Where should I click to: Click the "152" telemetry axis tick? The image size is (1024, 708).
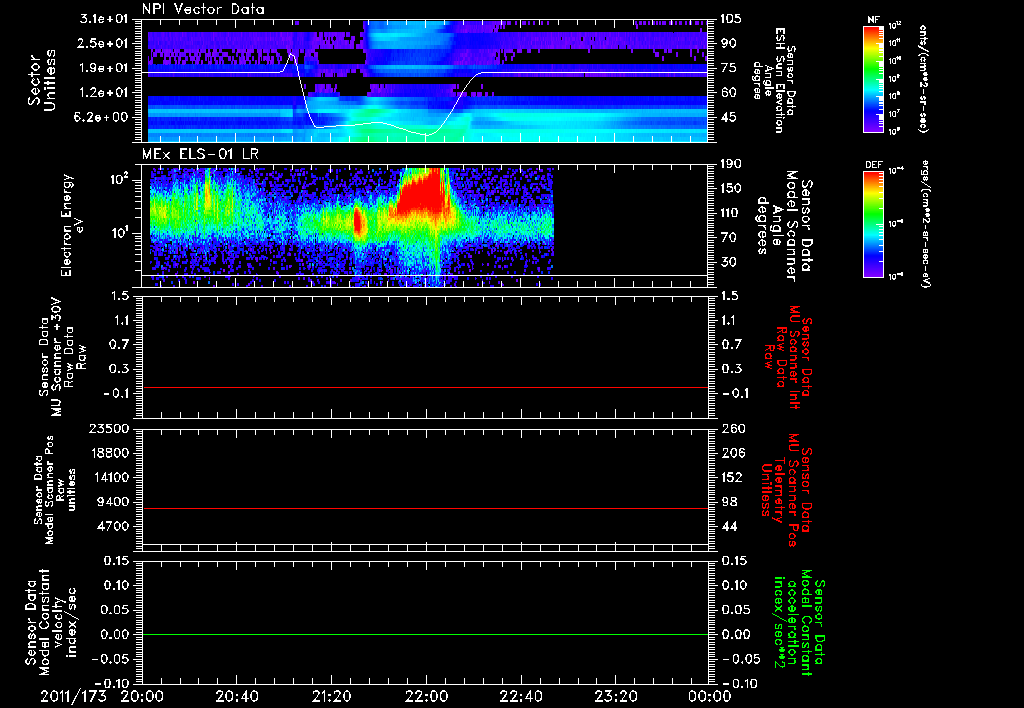(x=732, y=477)
